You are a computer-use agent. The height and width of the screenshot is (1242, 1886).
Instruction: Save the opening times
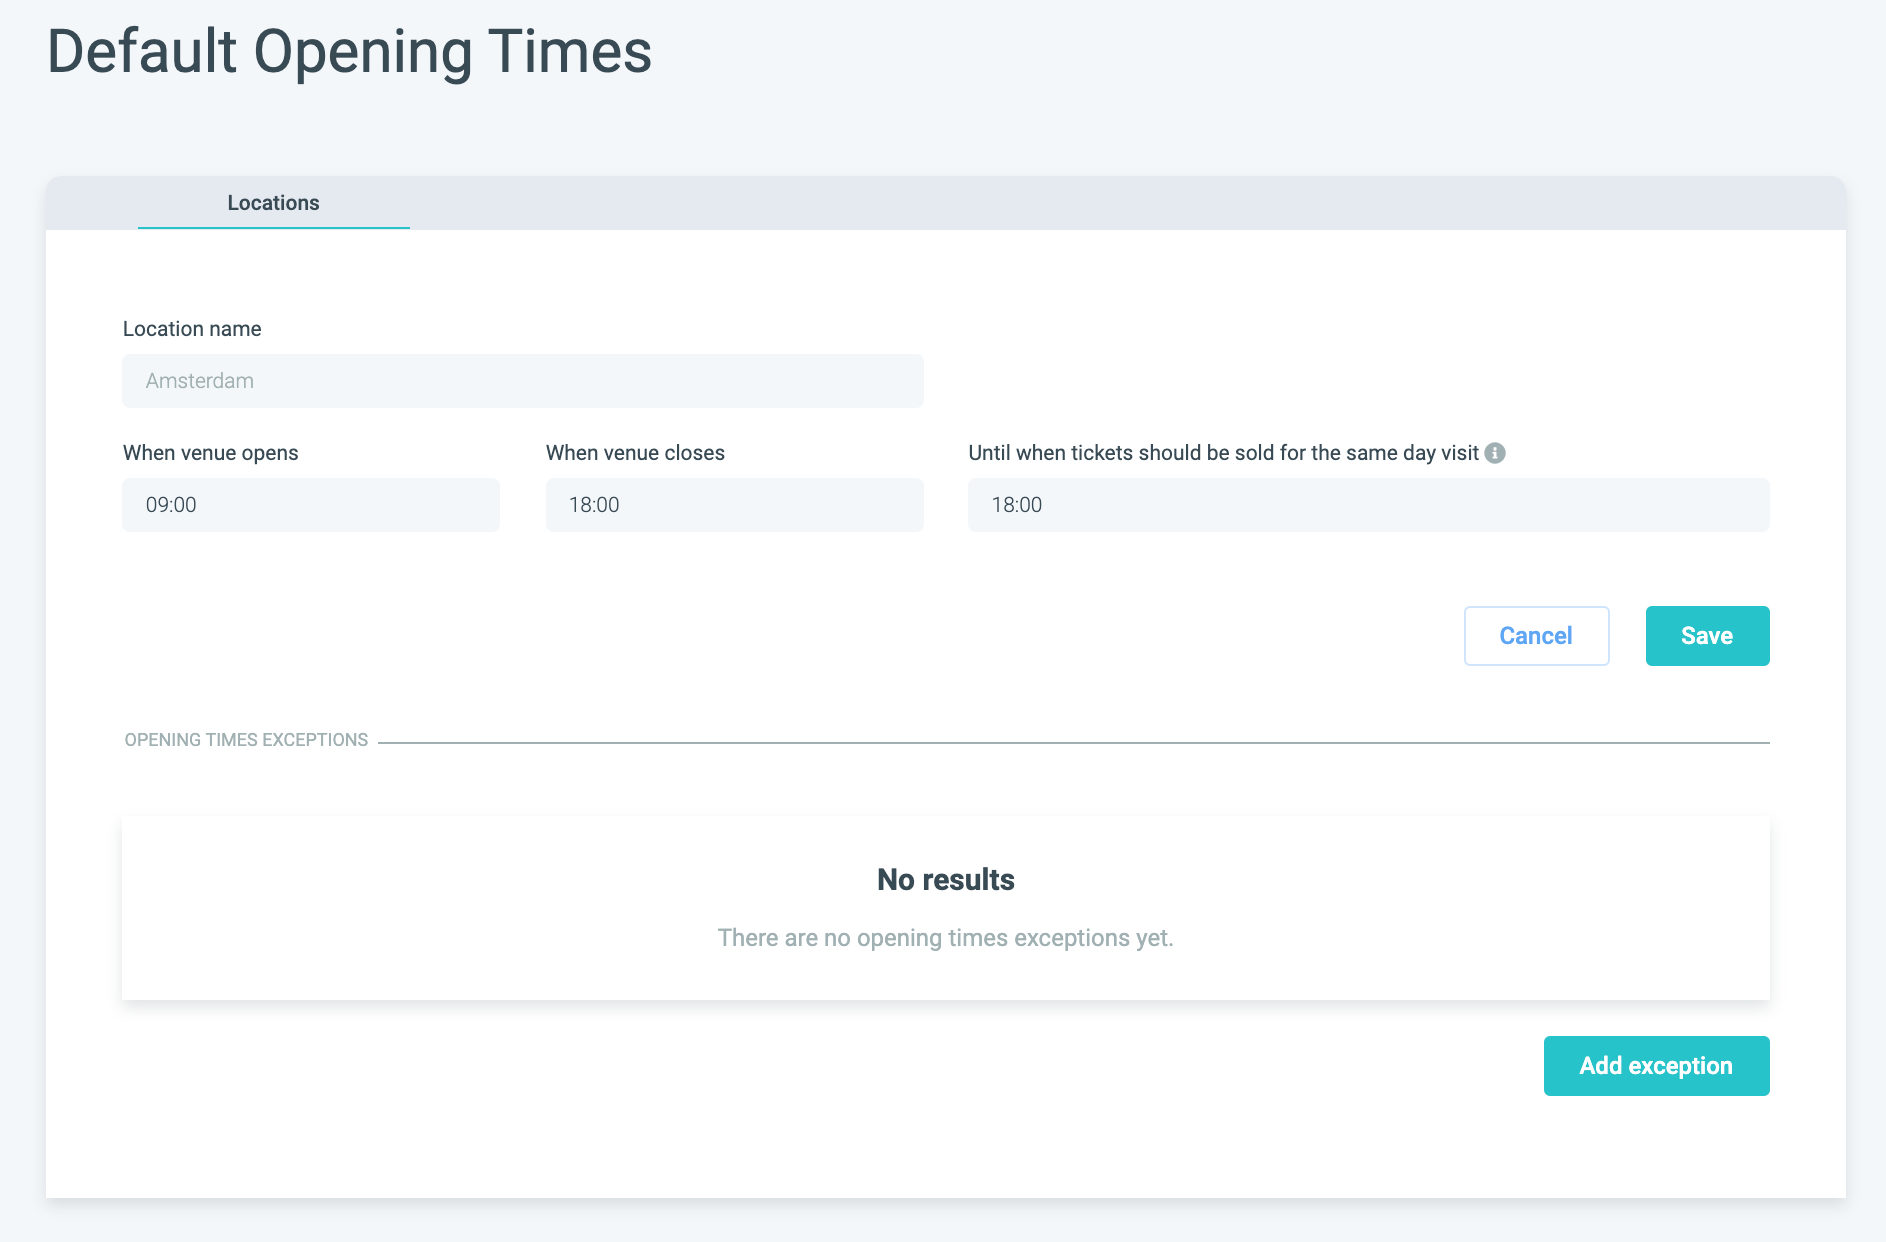pos(1707,636)
